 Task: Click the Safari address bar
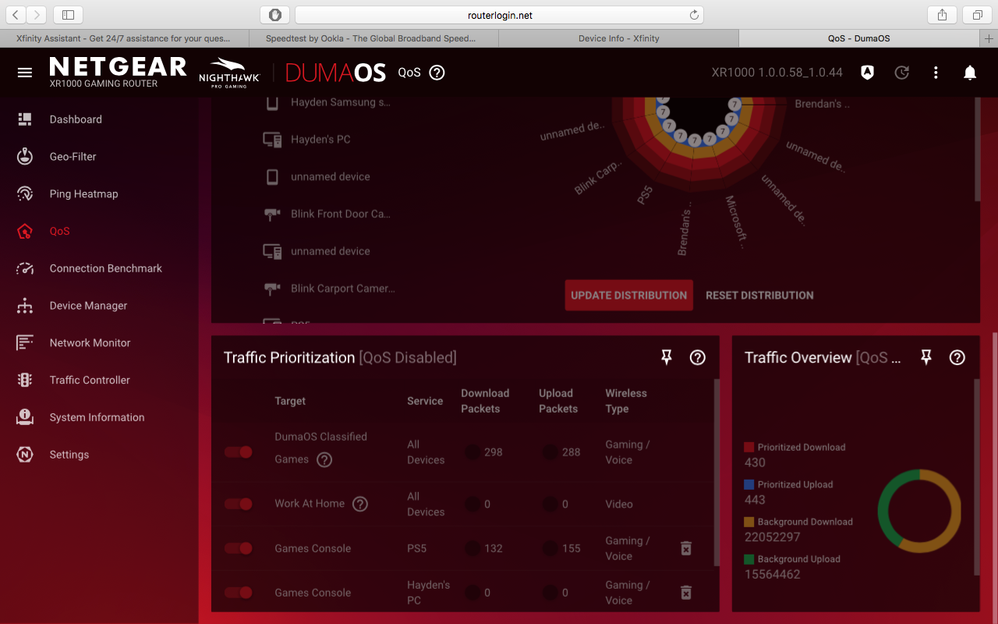pos(500,15)
